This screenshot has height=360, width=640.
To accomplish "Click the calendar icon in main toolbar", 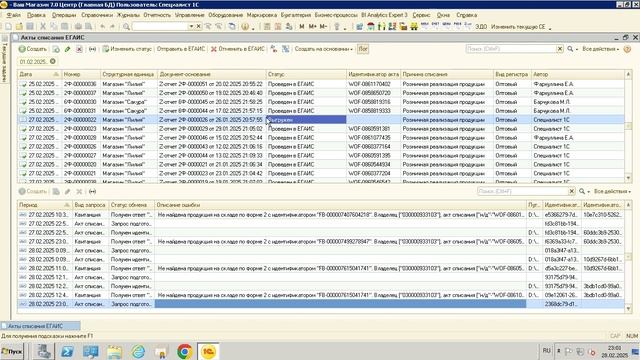I will coord(278,27).
